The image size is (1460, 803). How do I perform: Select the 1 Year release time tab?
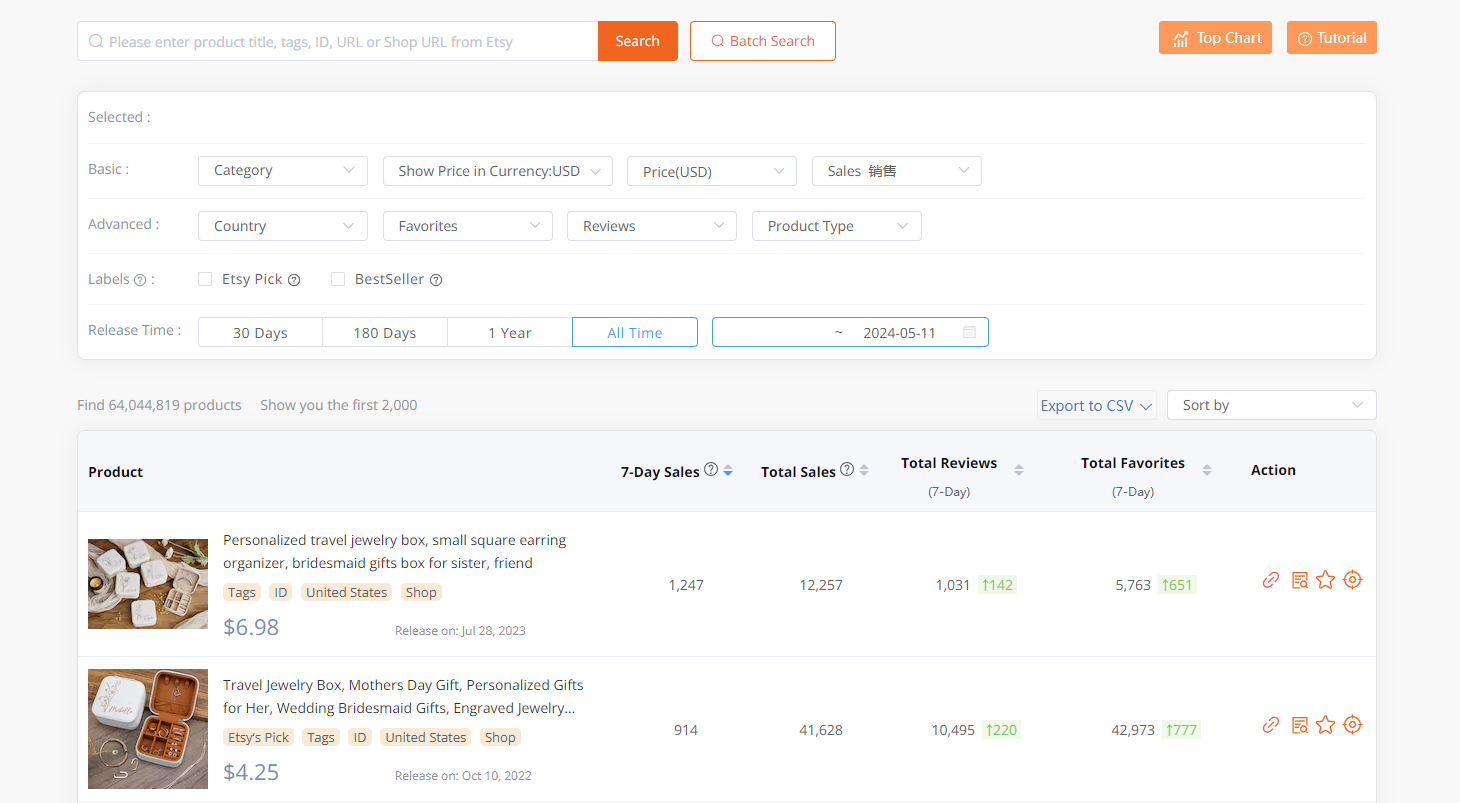(509, 331)
